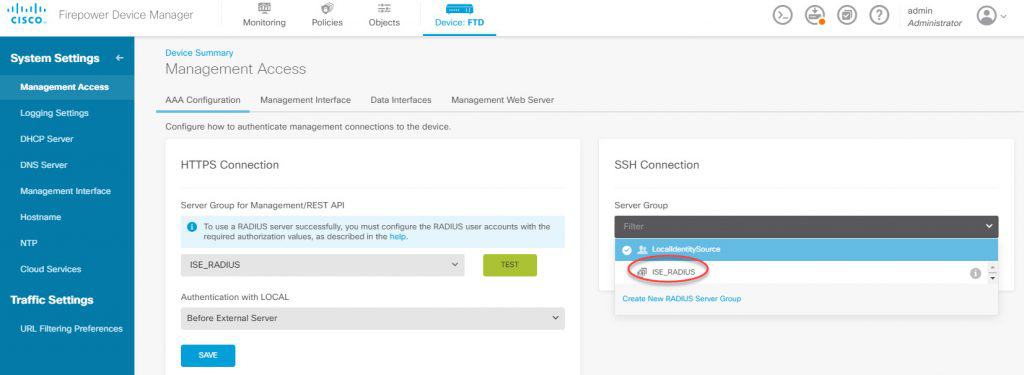
Task: Select the Device: FTD tab
Action: tap(459, 16)
